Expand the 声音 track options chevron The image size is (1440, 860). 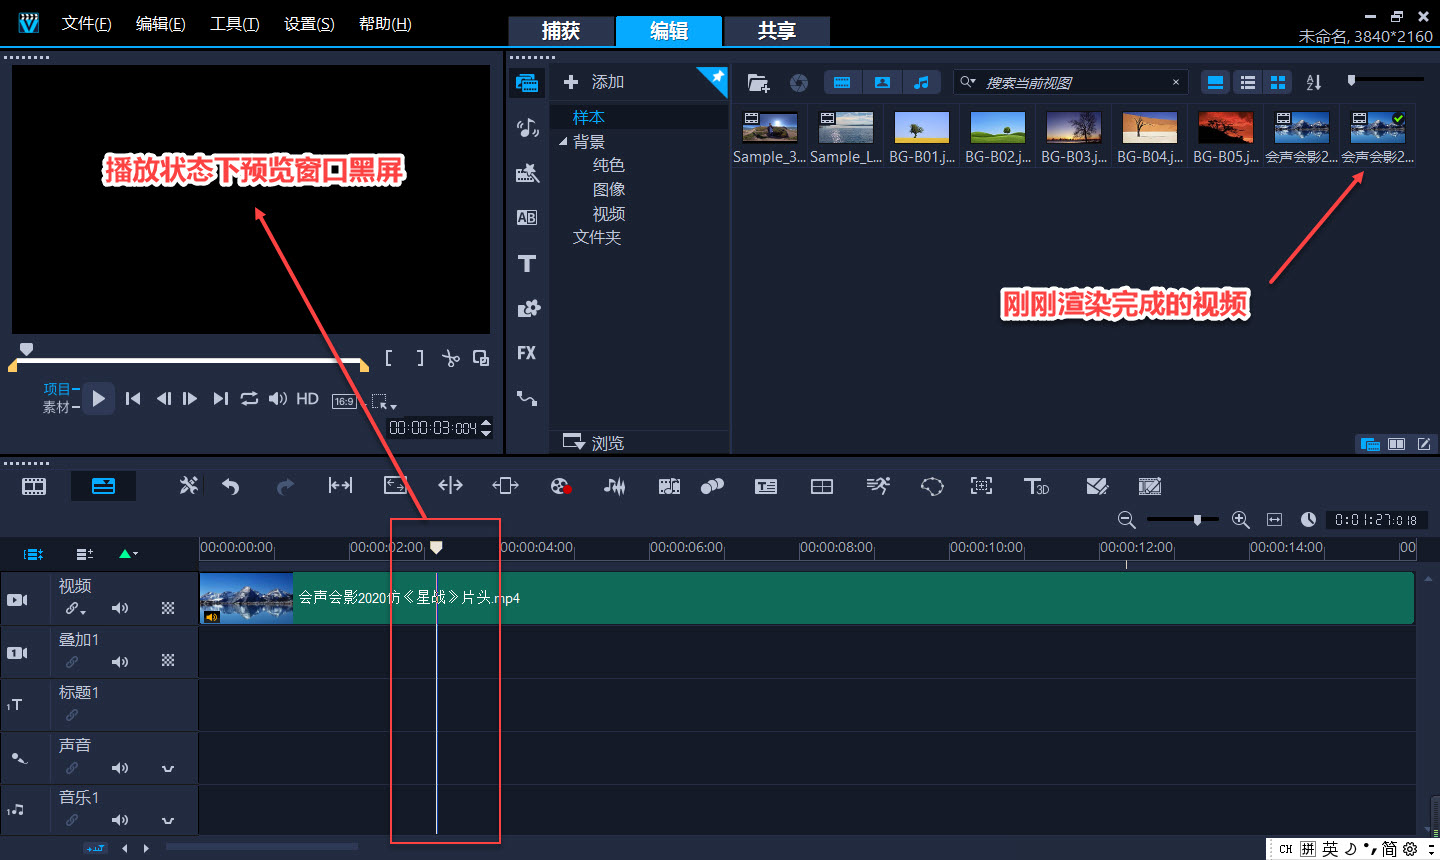[168, 769]
